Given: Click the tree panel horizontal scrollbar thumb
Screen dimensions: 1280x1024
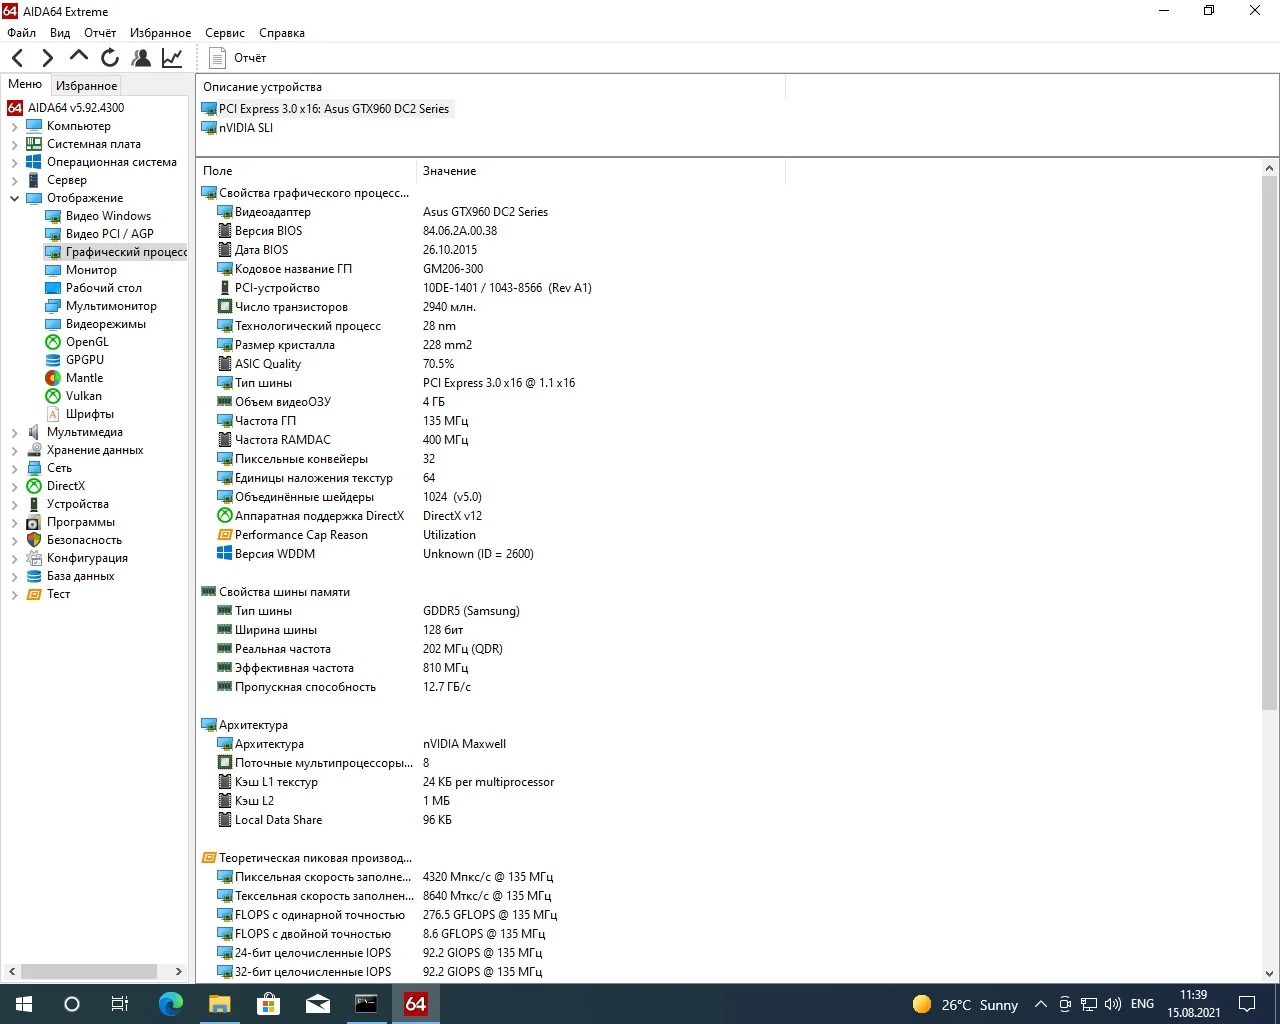Looking at the screenshot, I should pyautogui.click(x=89, y=971).
